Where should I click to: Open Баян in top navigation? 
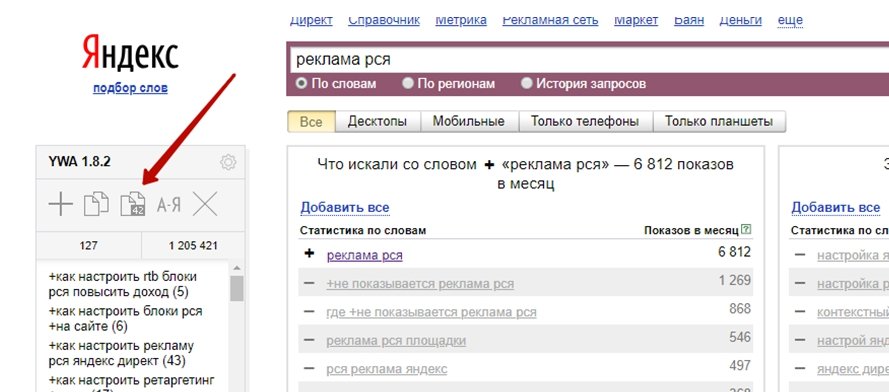pos(689,20)
